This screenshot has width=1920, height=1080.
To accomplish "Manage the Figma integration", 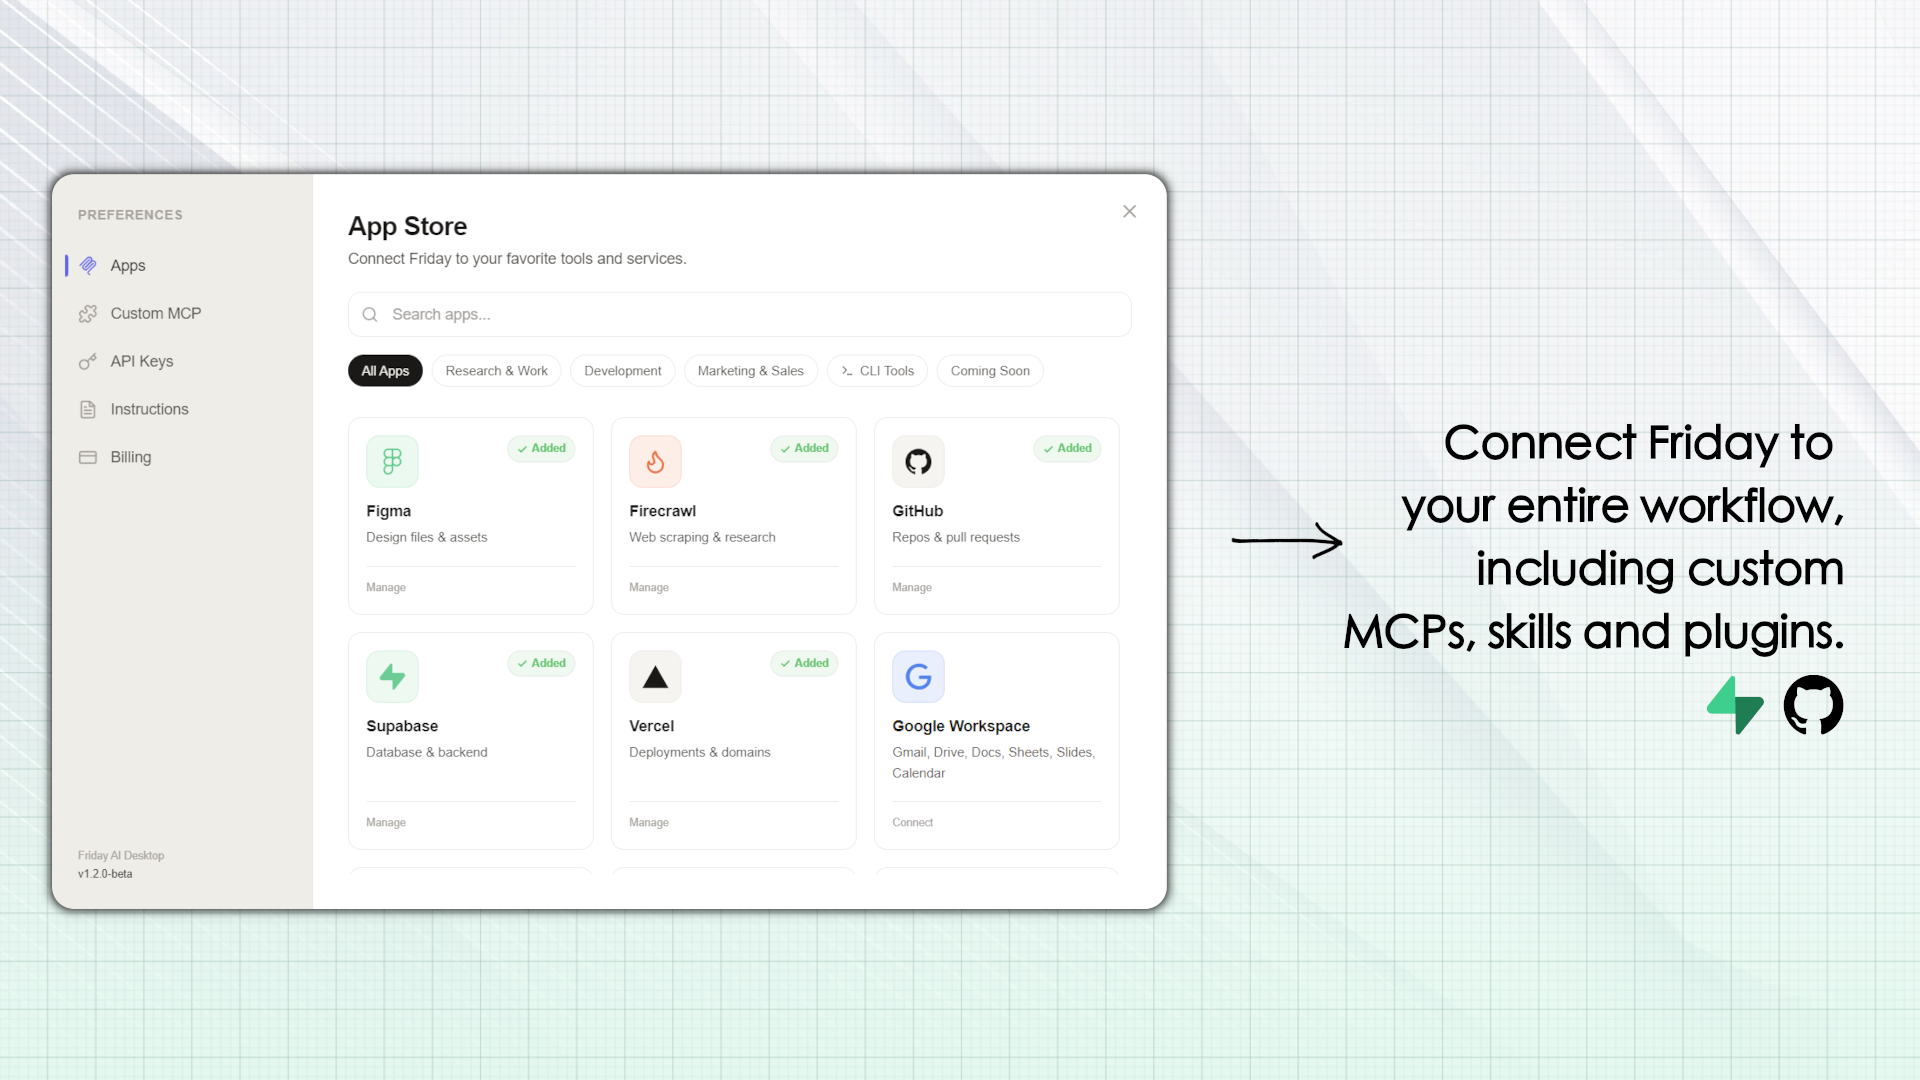I will point(386,587).
